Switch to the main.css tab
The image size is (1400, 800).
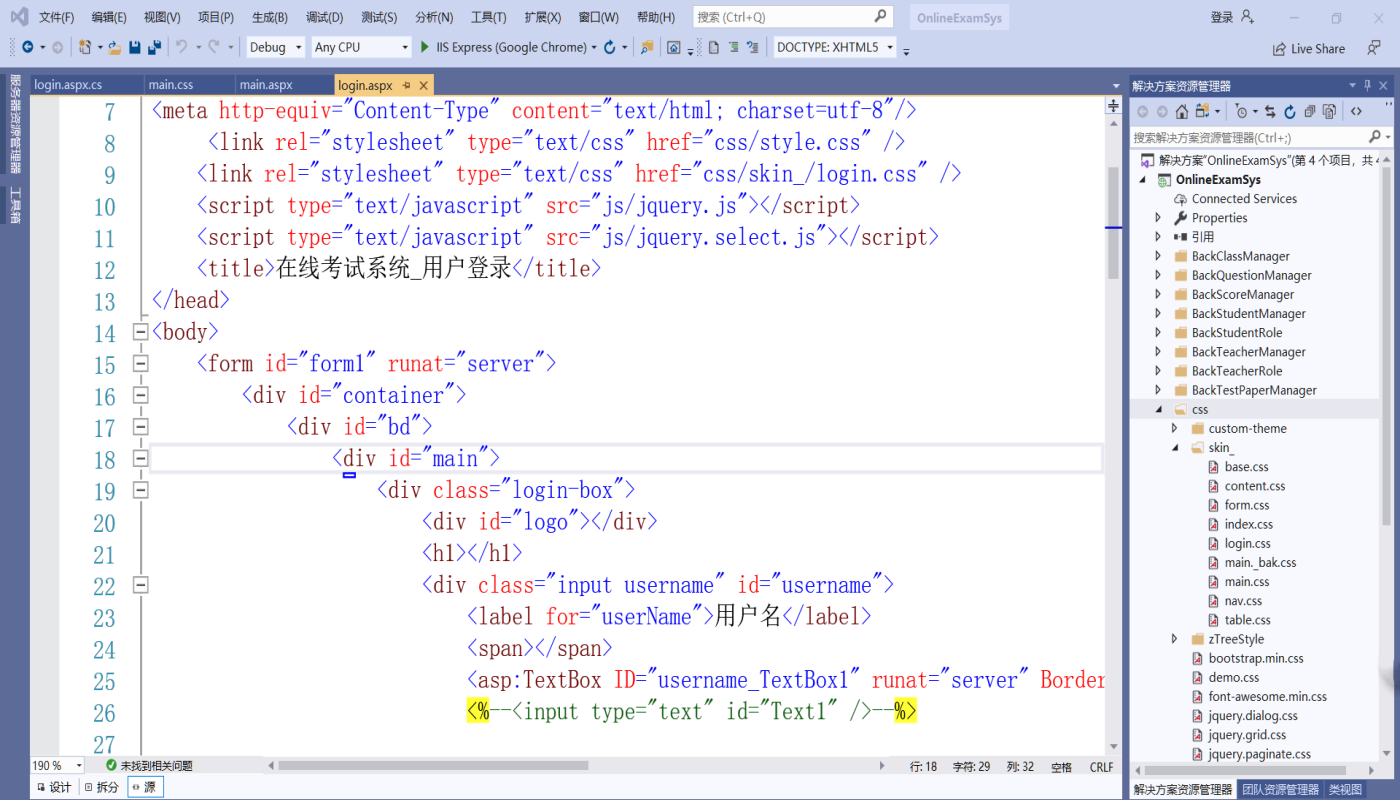170,85
